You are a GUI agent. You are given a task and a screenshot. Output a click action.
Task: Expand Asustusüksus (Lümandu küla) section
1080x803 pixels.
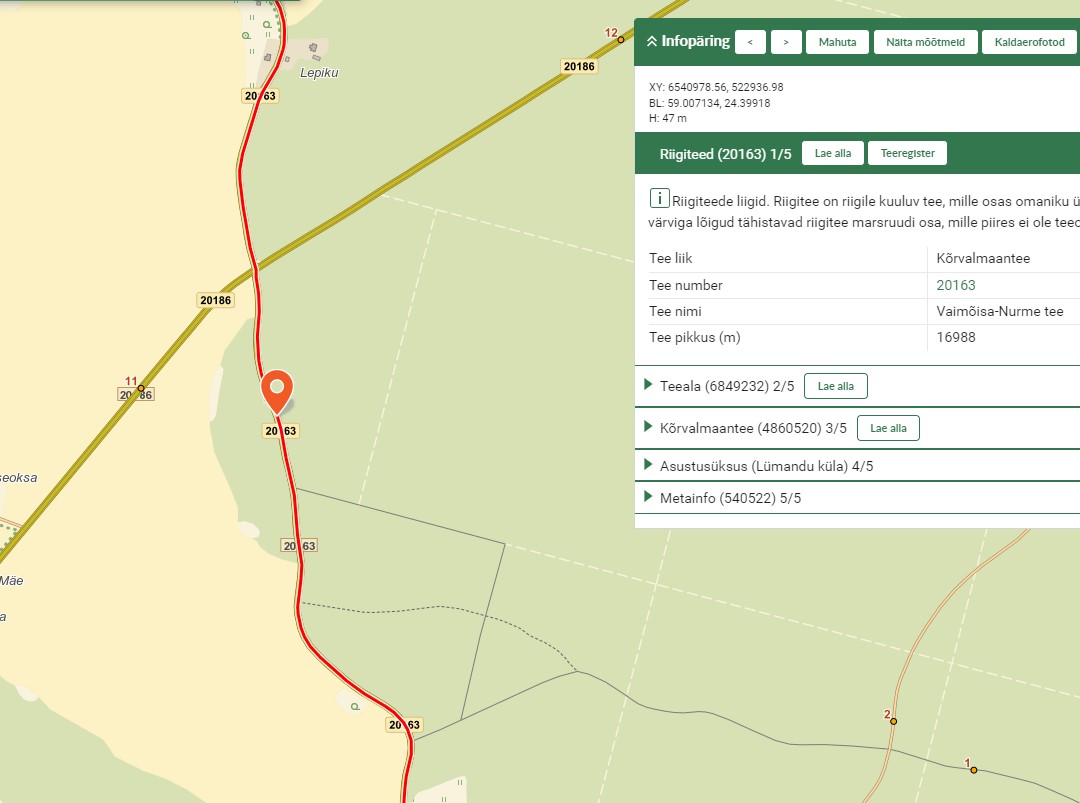(758, 466)
